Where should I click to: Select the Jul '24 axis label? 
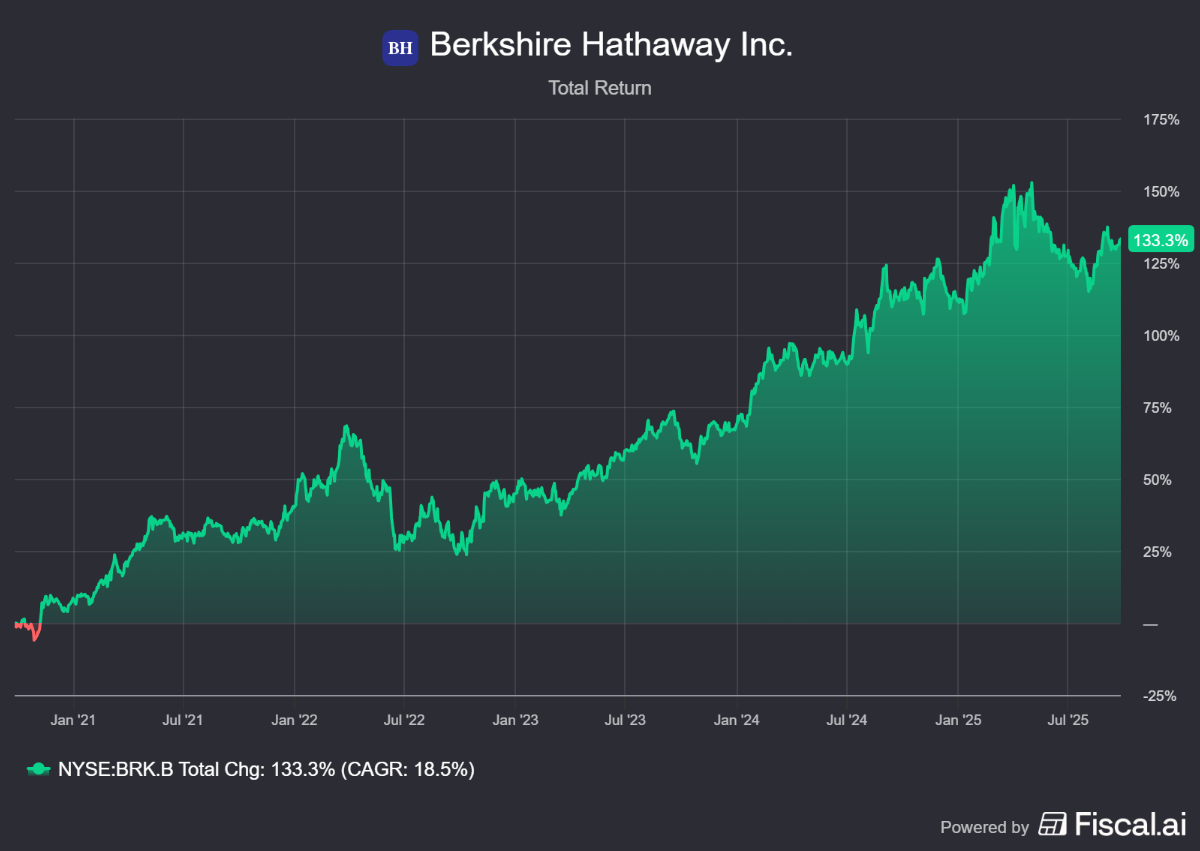(846, 719)
